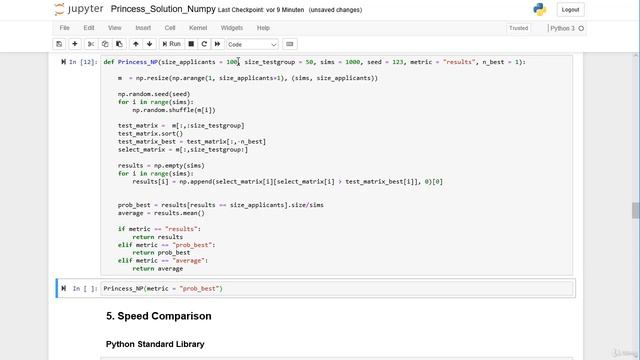Screen dimensions: 640x360
Task: Restart the kernel
Action: 204,44
